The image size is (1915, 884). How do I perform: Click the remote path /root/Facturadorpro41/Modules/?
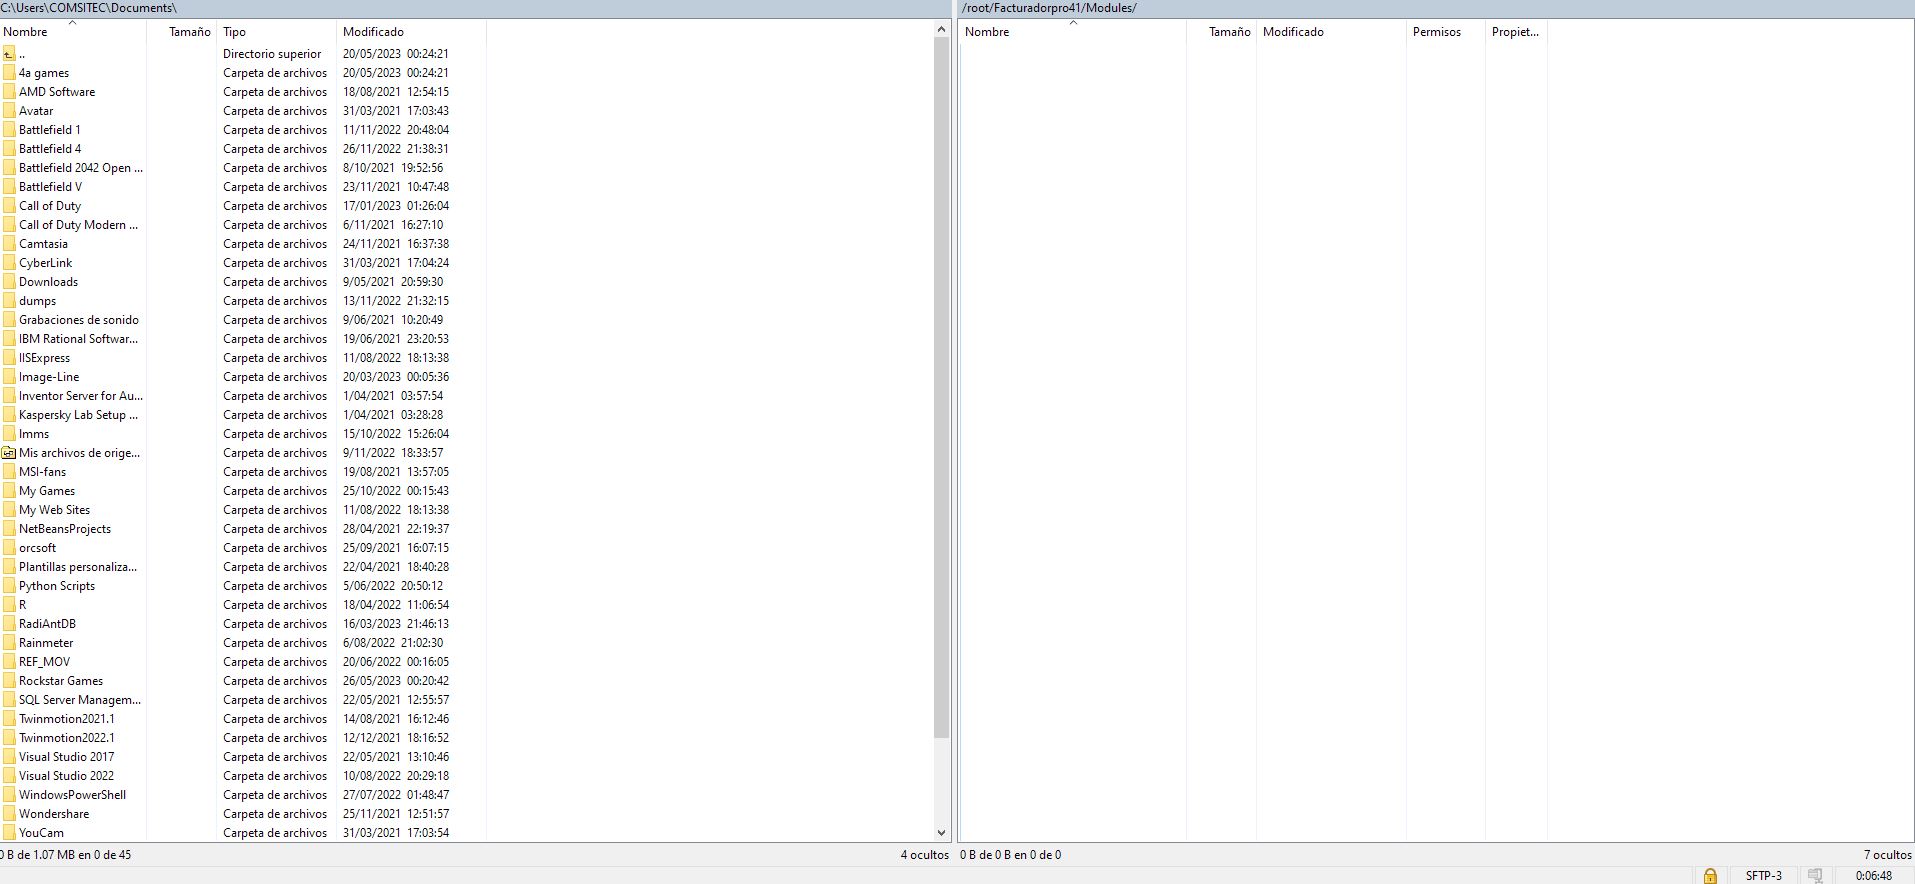(1049, 8)
